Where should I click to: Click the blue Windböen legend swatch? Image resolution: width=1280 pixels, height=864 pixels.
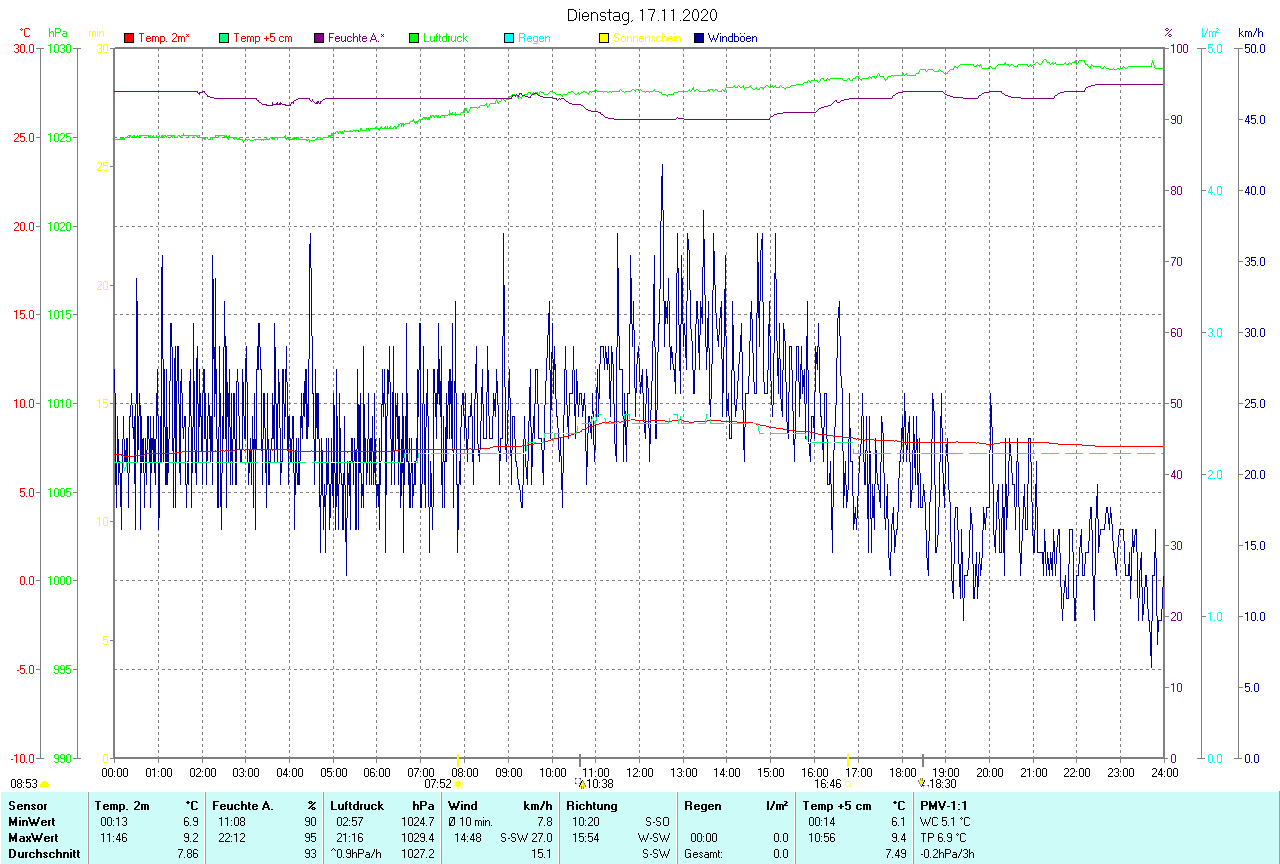[x=699, y=38]
